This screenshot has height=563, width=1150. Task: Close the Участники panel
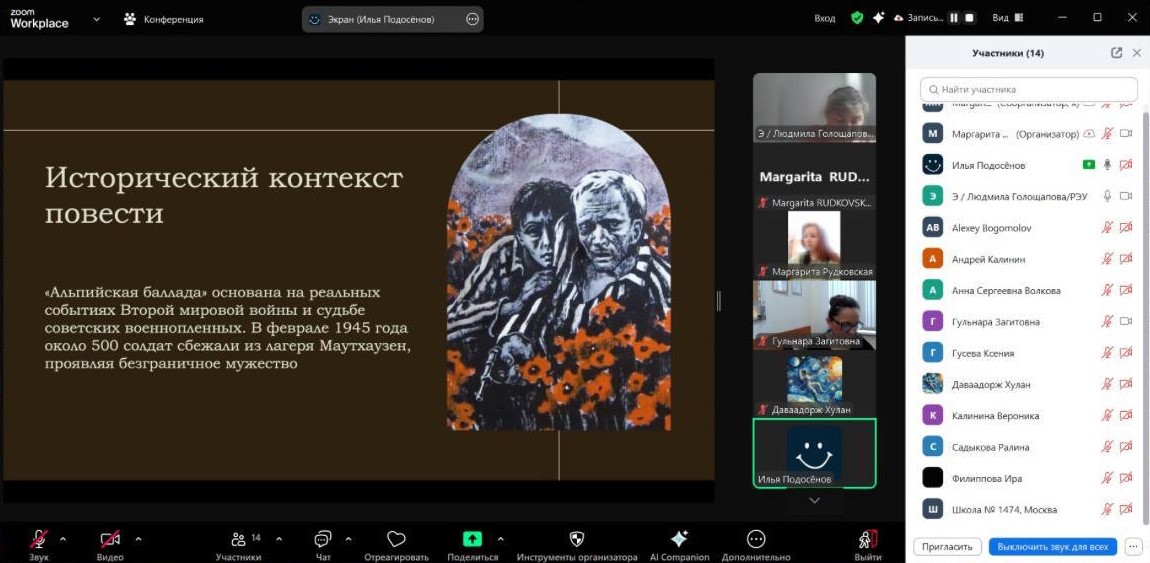tap(1137, 53)
